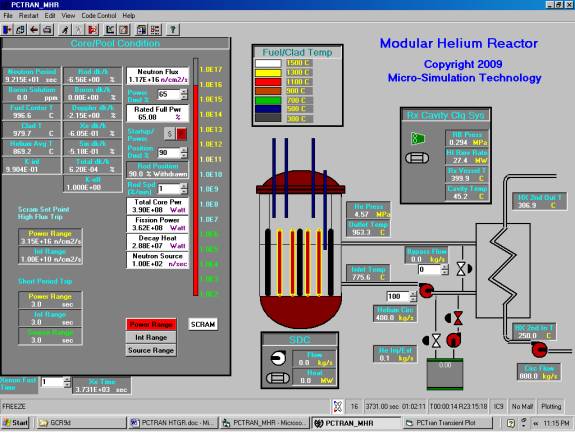Click the red back arrow toolbar icon
Image resolution: width=575 pixels, height=433 pixels.
click(34, 30)
